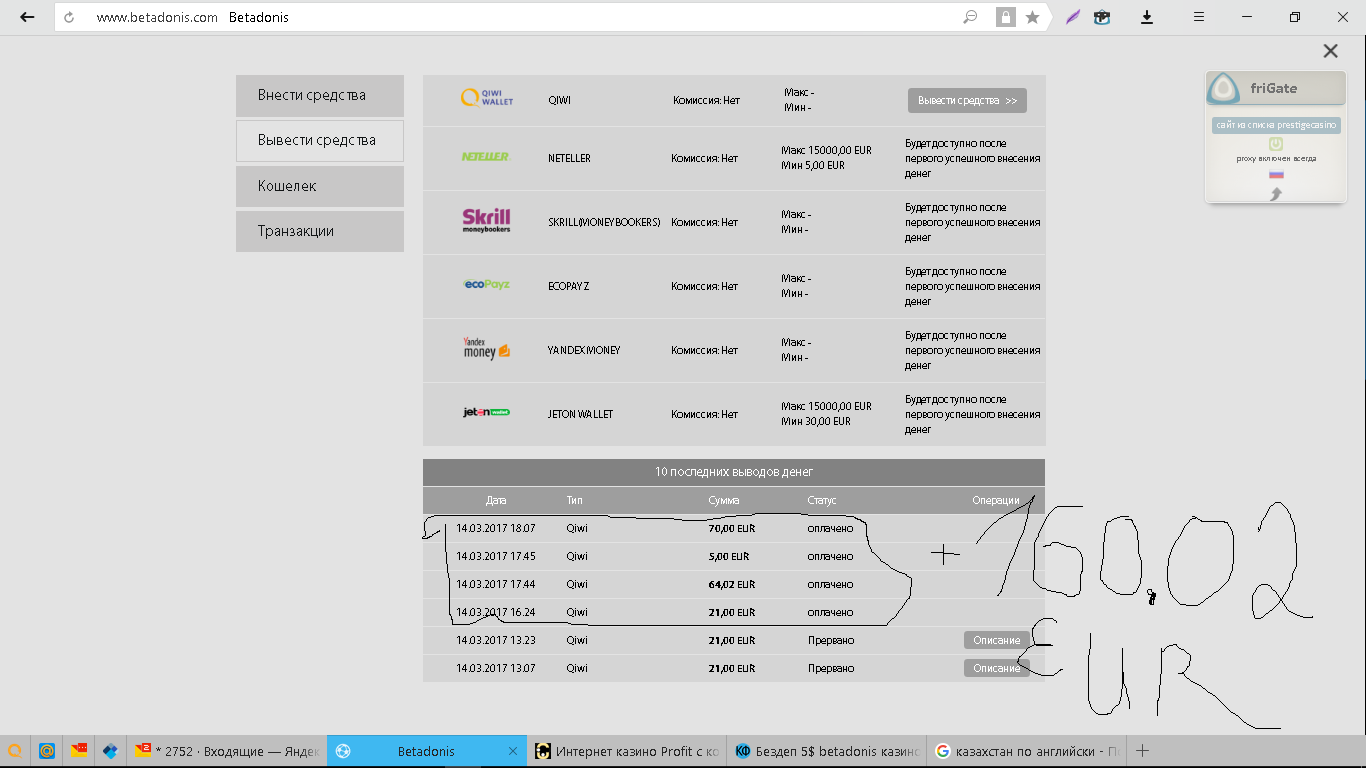Click the bookmark star in address bar

pyautogui.click(x=1033, y=17)
